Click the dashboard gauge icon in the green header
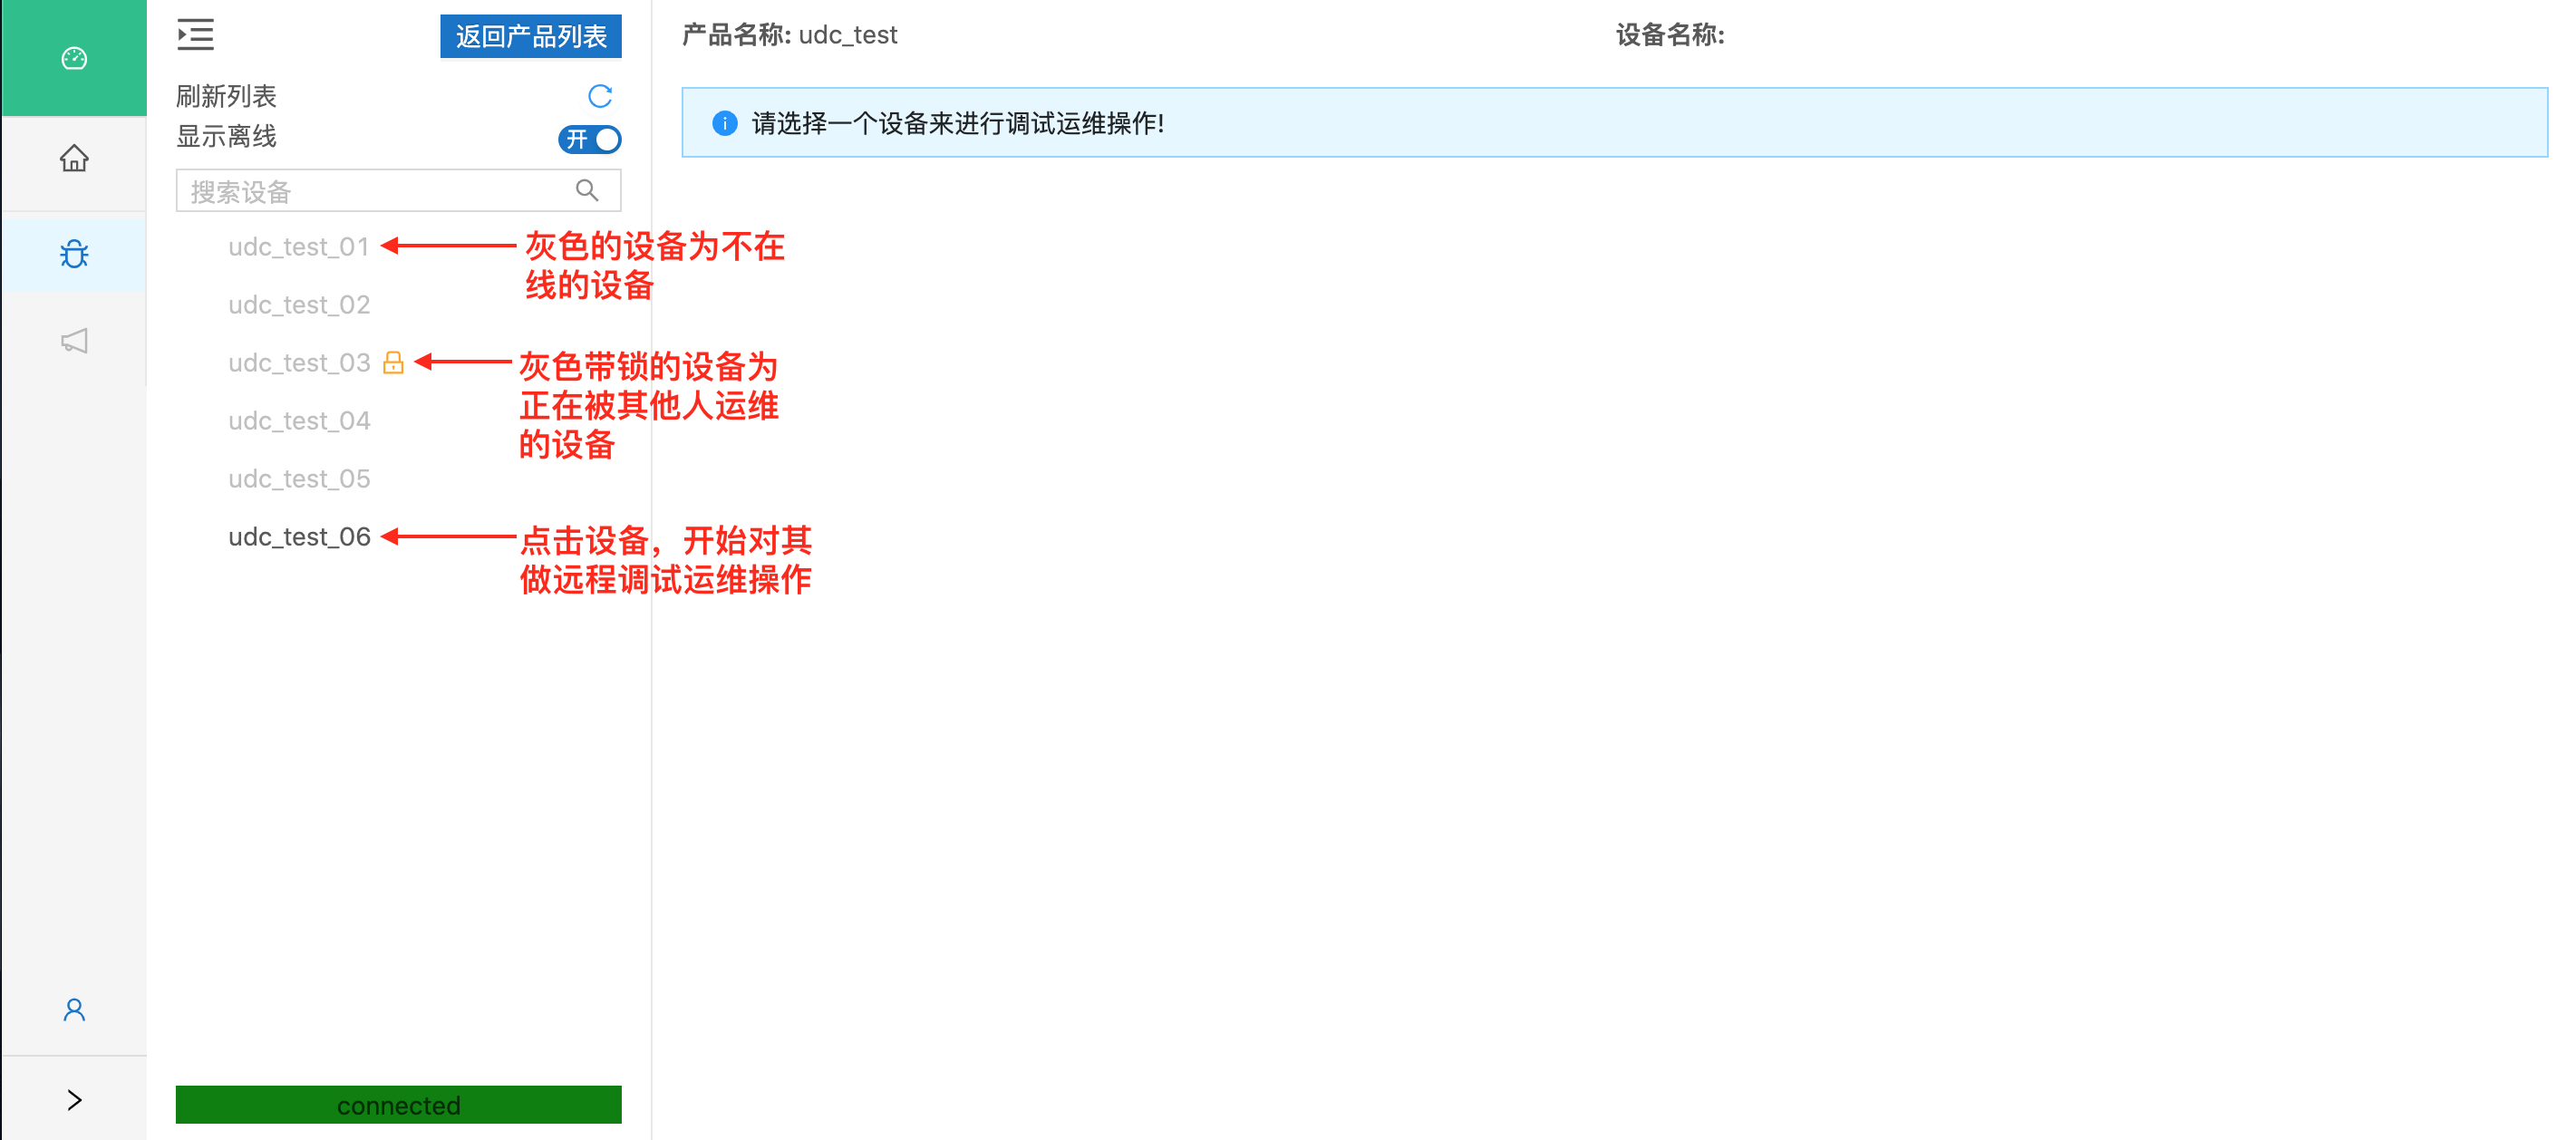 (74, 58)
